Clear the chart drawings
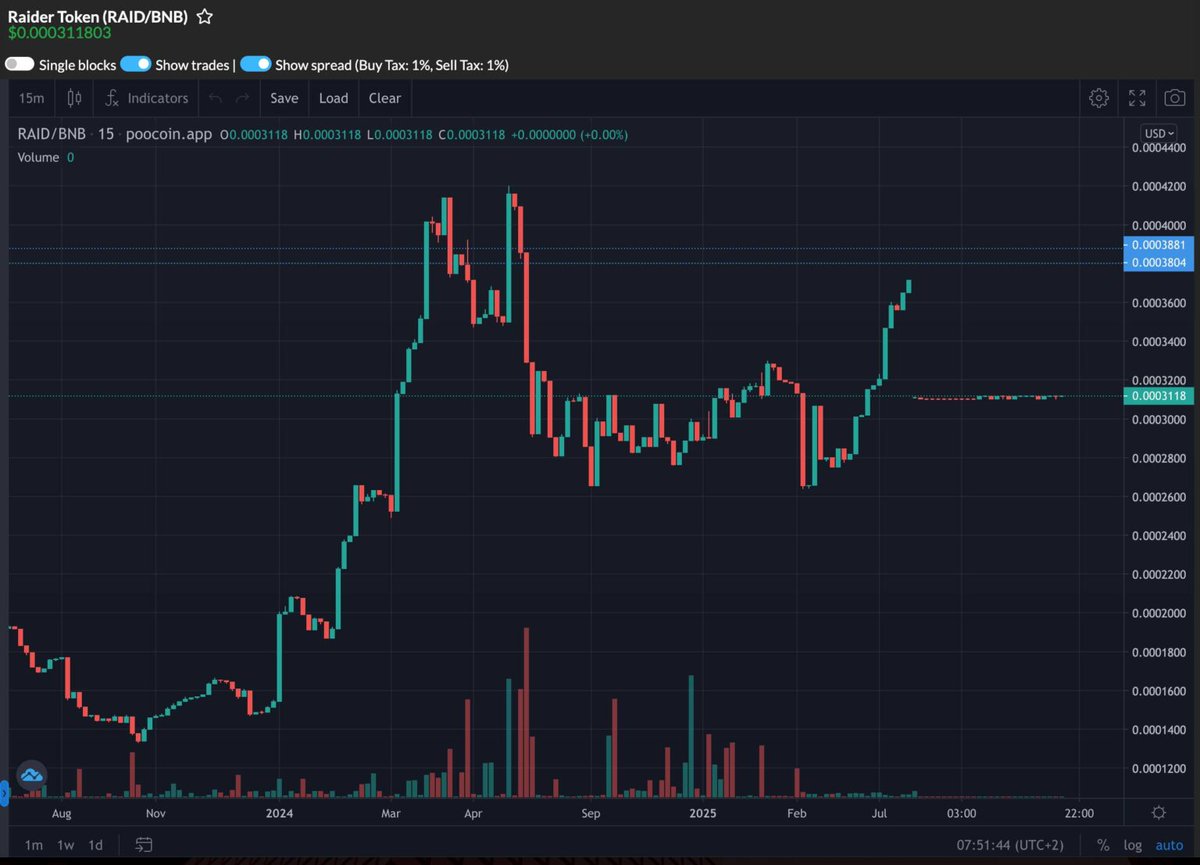Screen dimensions: 1200x865 [384, 98]
